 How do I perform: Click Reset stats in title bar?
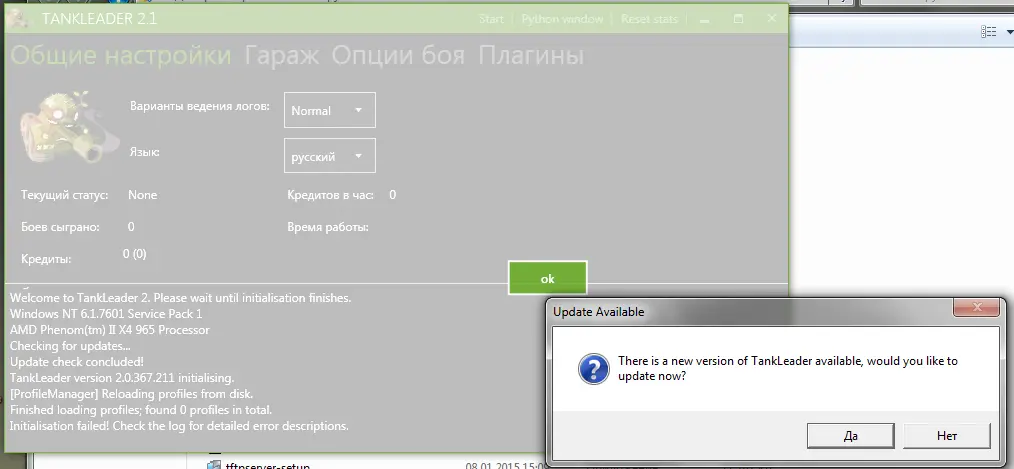(649, 19)
